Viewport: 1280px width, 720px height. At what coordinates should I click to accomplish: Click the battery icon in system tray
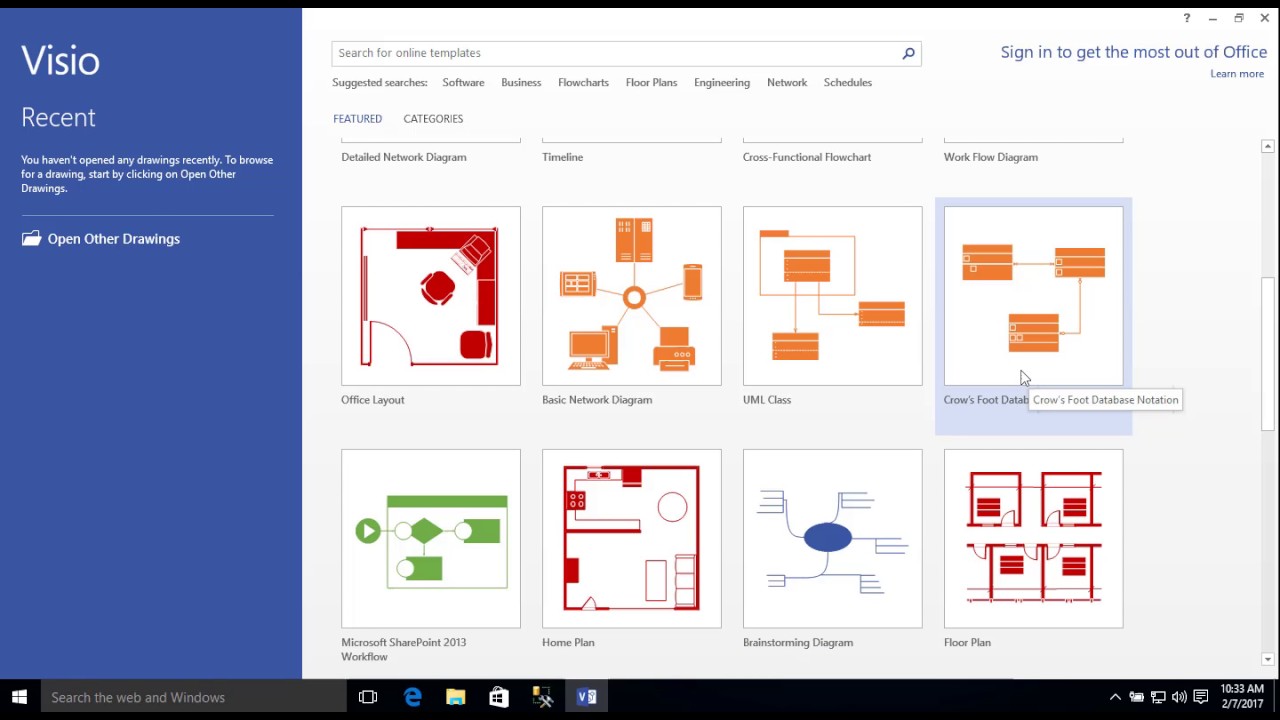click(1136, 697)
